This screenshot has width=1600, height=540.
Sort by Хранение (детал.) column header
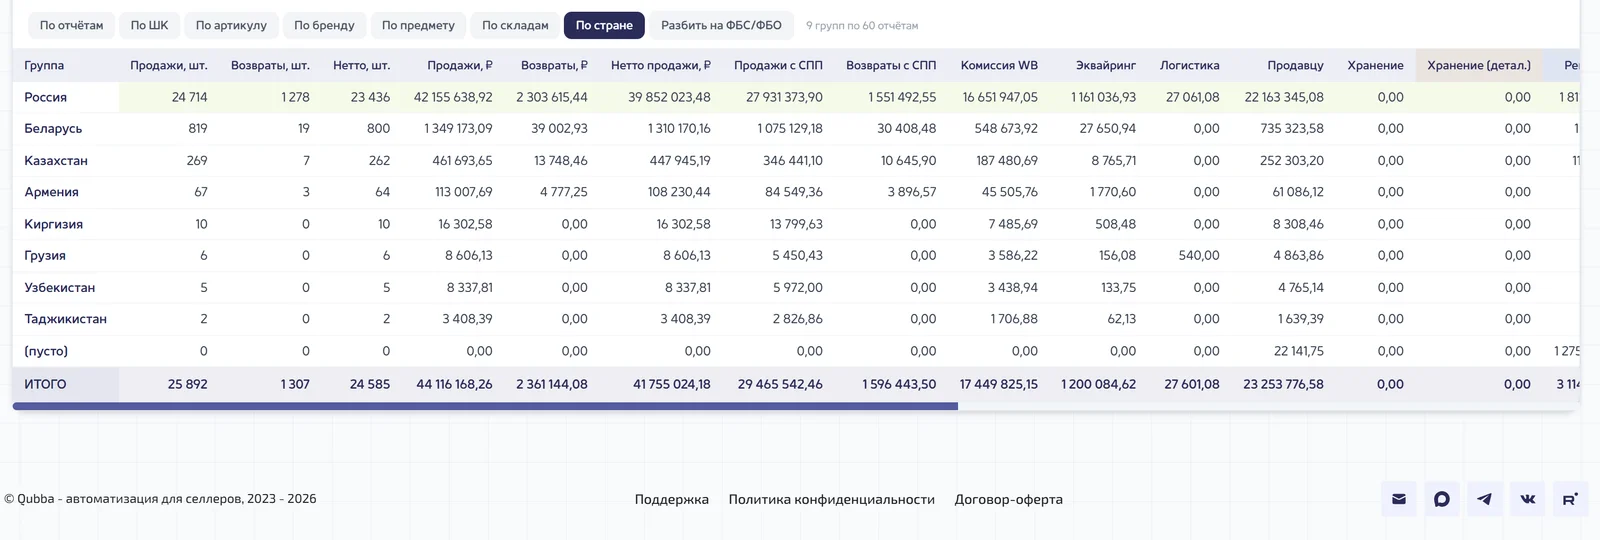click(1479, 65)
